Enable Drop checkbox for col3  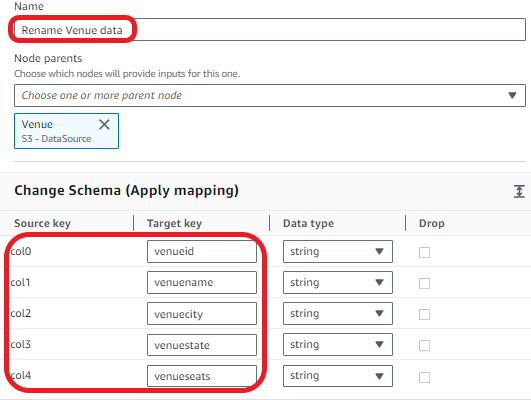pyautogui.click(x=424, y=345)
